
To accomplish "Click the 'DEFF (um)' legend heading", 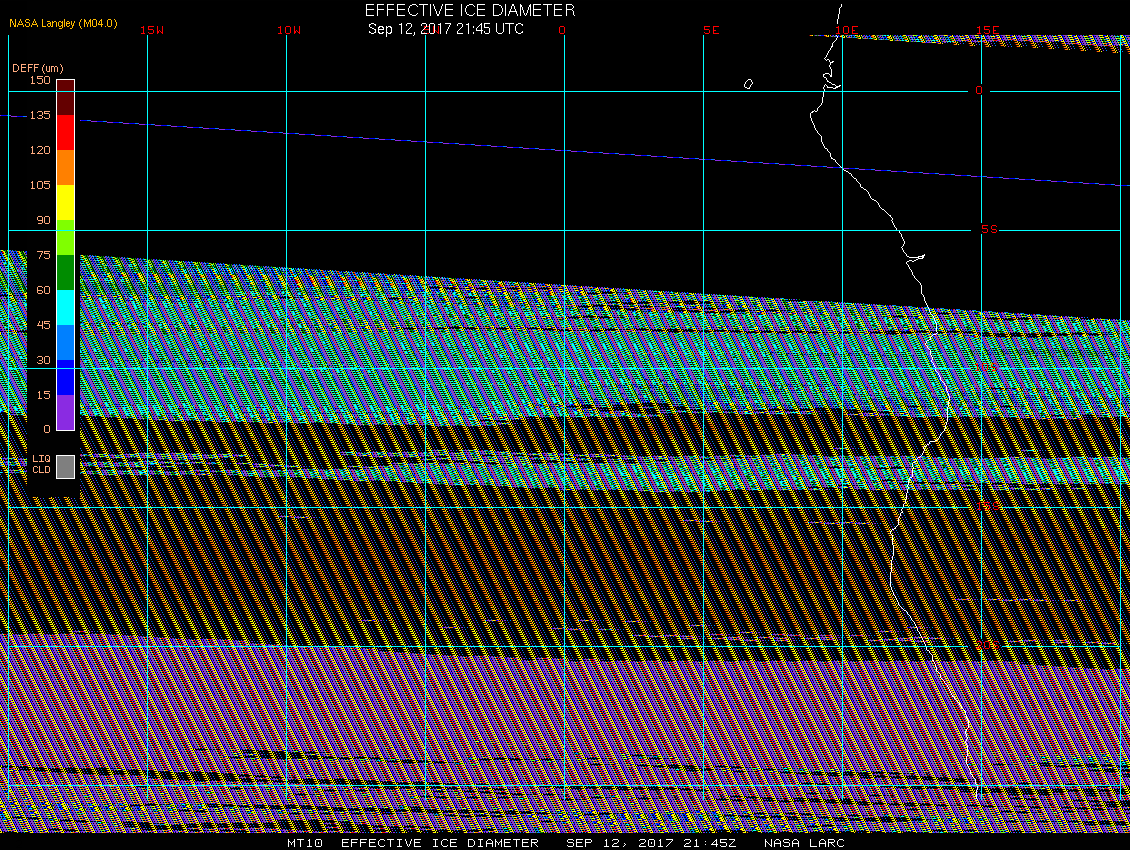I will tap(37, 68).
